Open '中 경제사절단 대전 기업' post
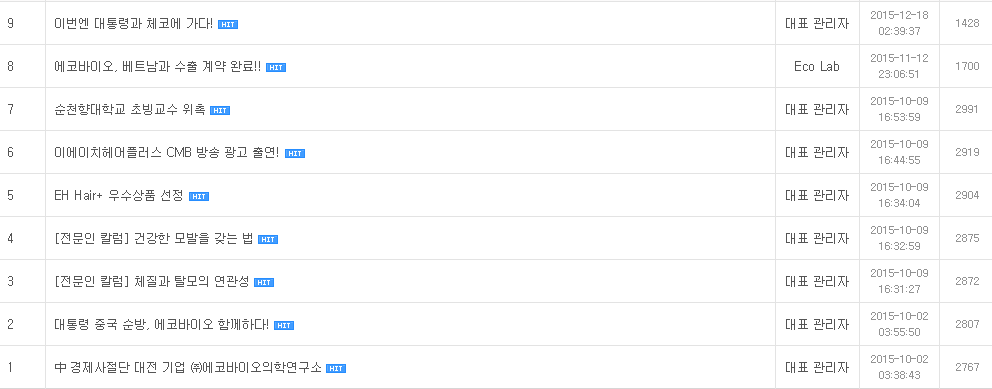The width and height of the screenshot is (992, 389). pos(189,368)
